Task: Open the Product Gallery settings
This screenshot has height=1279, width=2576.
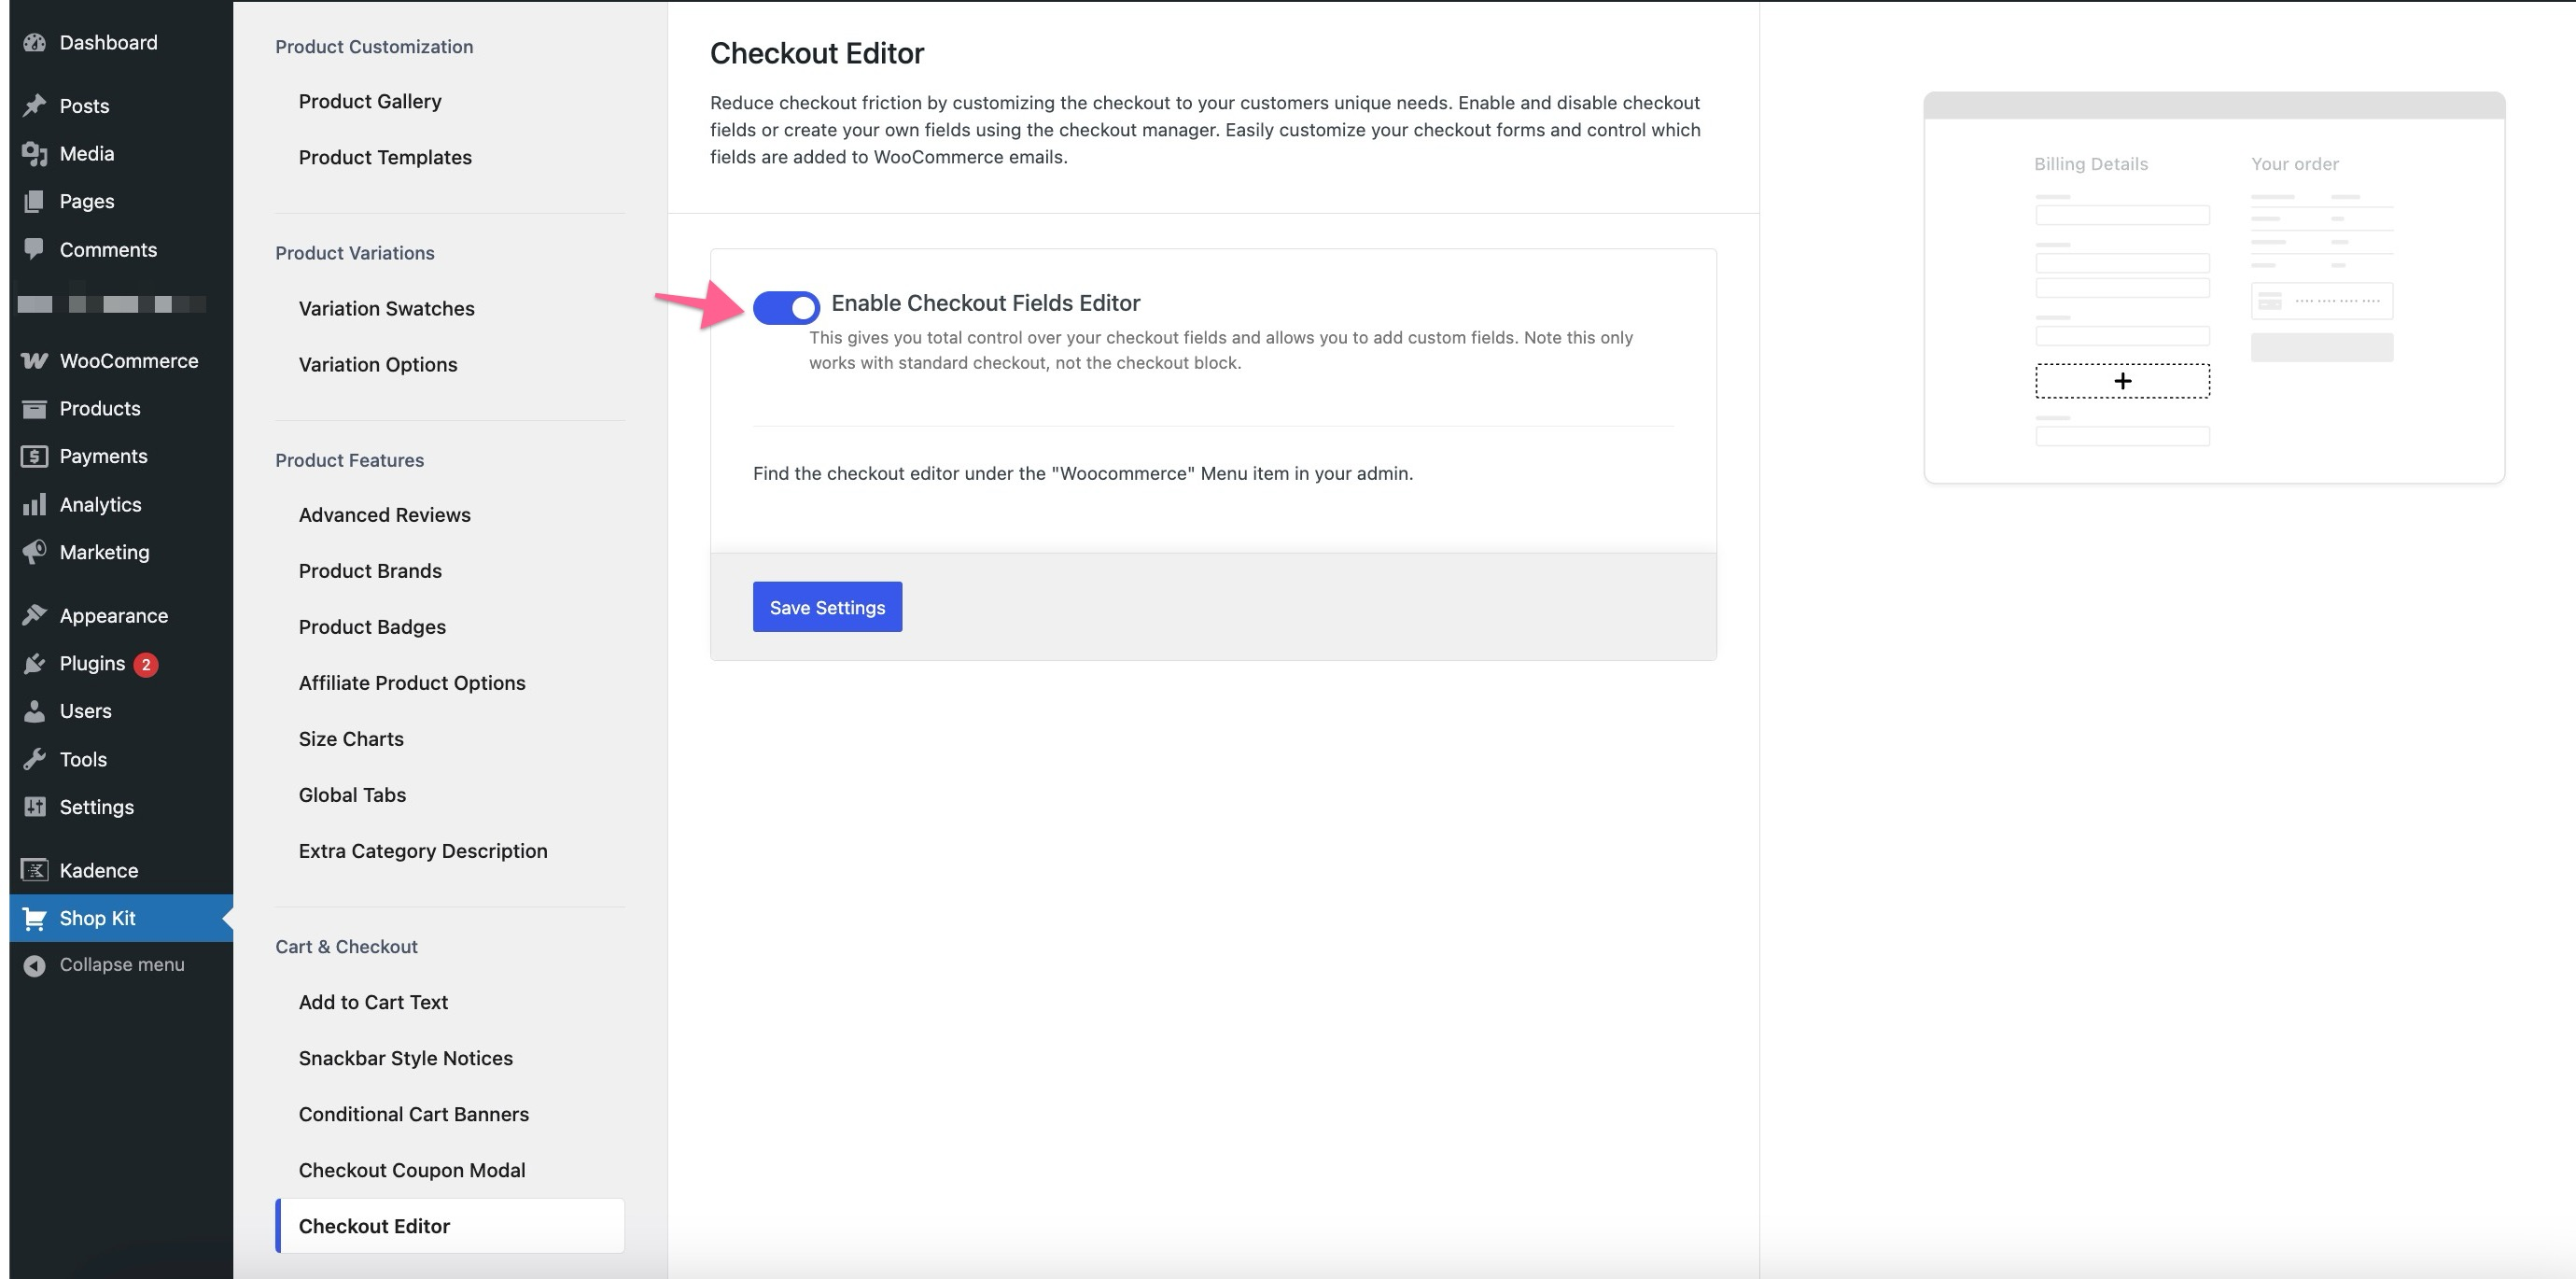Action: coord(369,101)
